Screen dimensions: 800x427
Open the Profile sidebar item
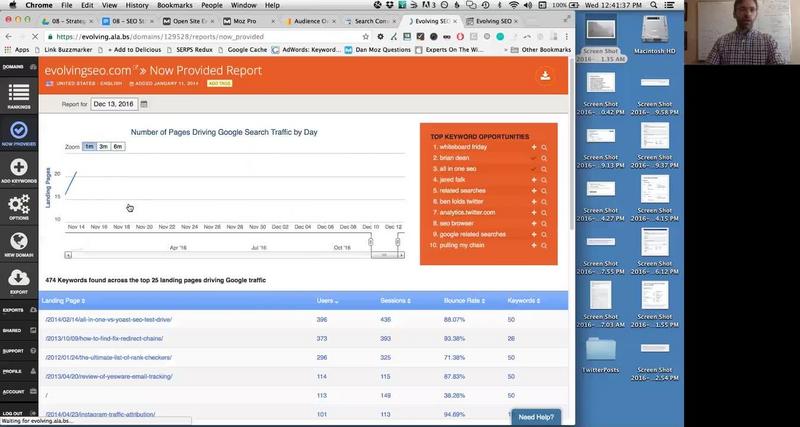pyautogui.click(x=19, y=371)
